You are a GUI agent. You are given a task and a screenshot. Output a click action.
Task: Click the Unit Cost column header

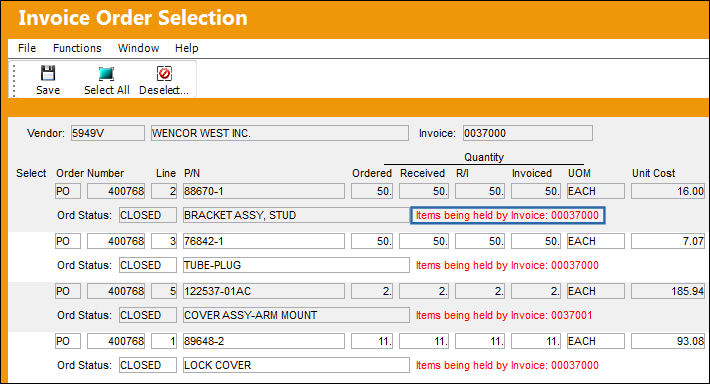pyautogui.click(x=653, y=173)
